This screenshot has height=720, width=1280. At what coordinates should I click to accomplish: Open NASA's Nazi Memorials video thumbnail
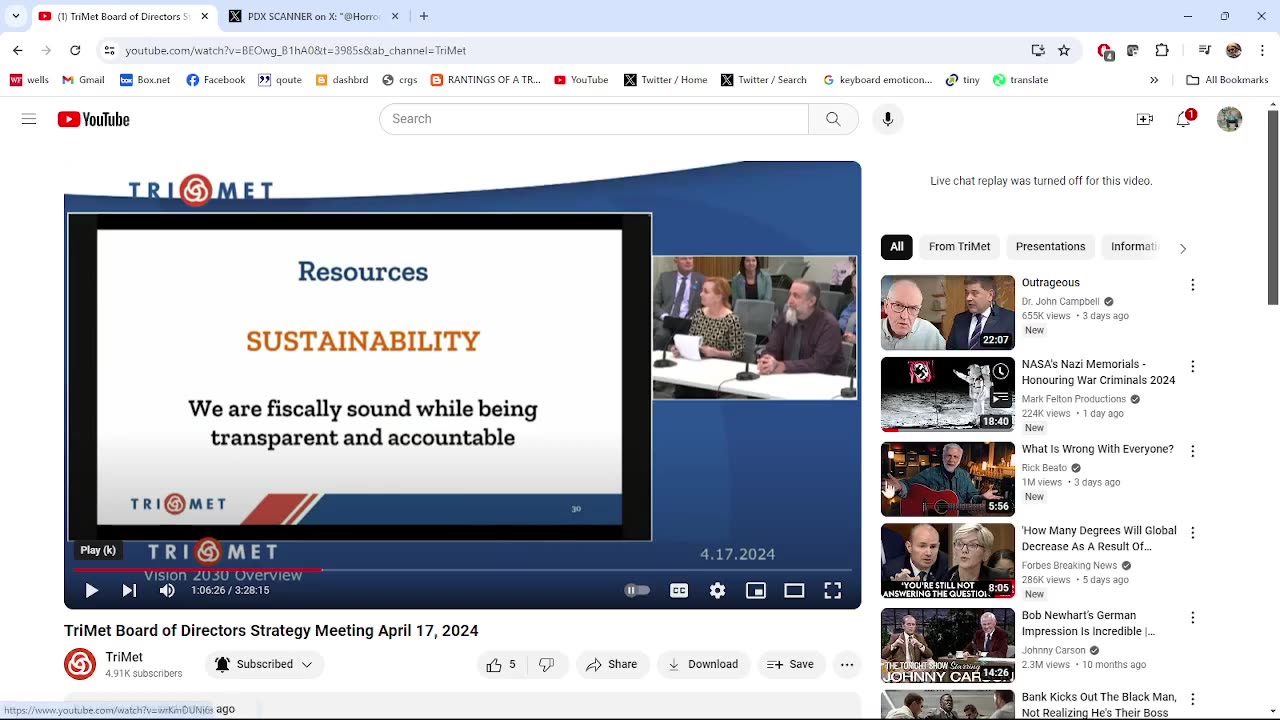[x=948, y=395]
